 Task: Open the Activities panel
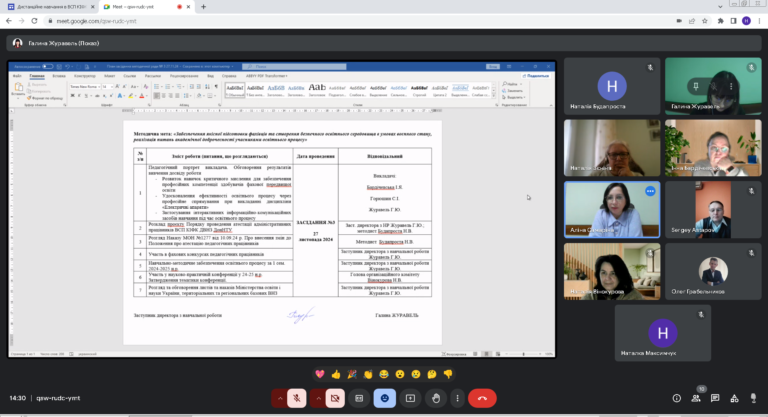point(734,398)
